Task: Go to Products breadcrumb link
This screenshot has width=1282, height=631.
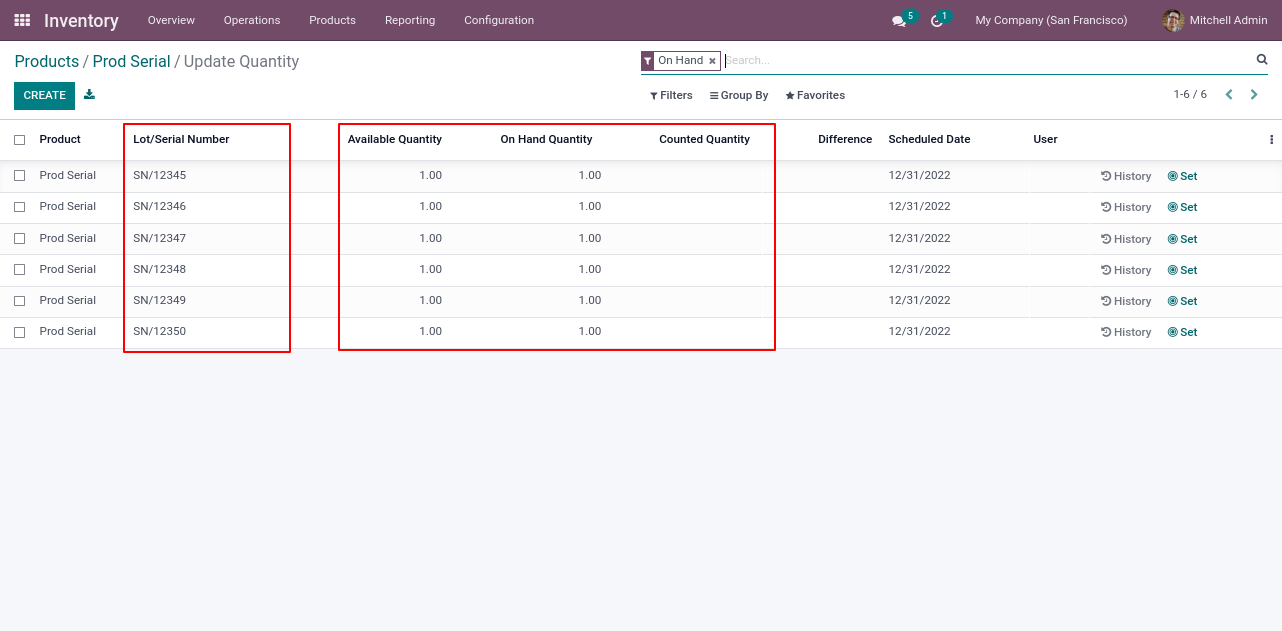Action: point(47,62)
